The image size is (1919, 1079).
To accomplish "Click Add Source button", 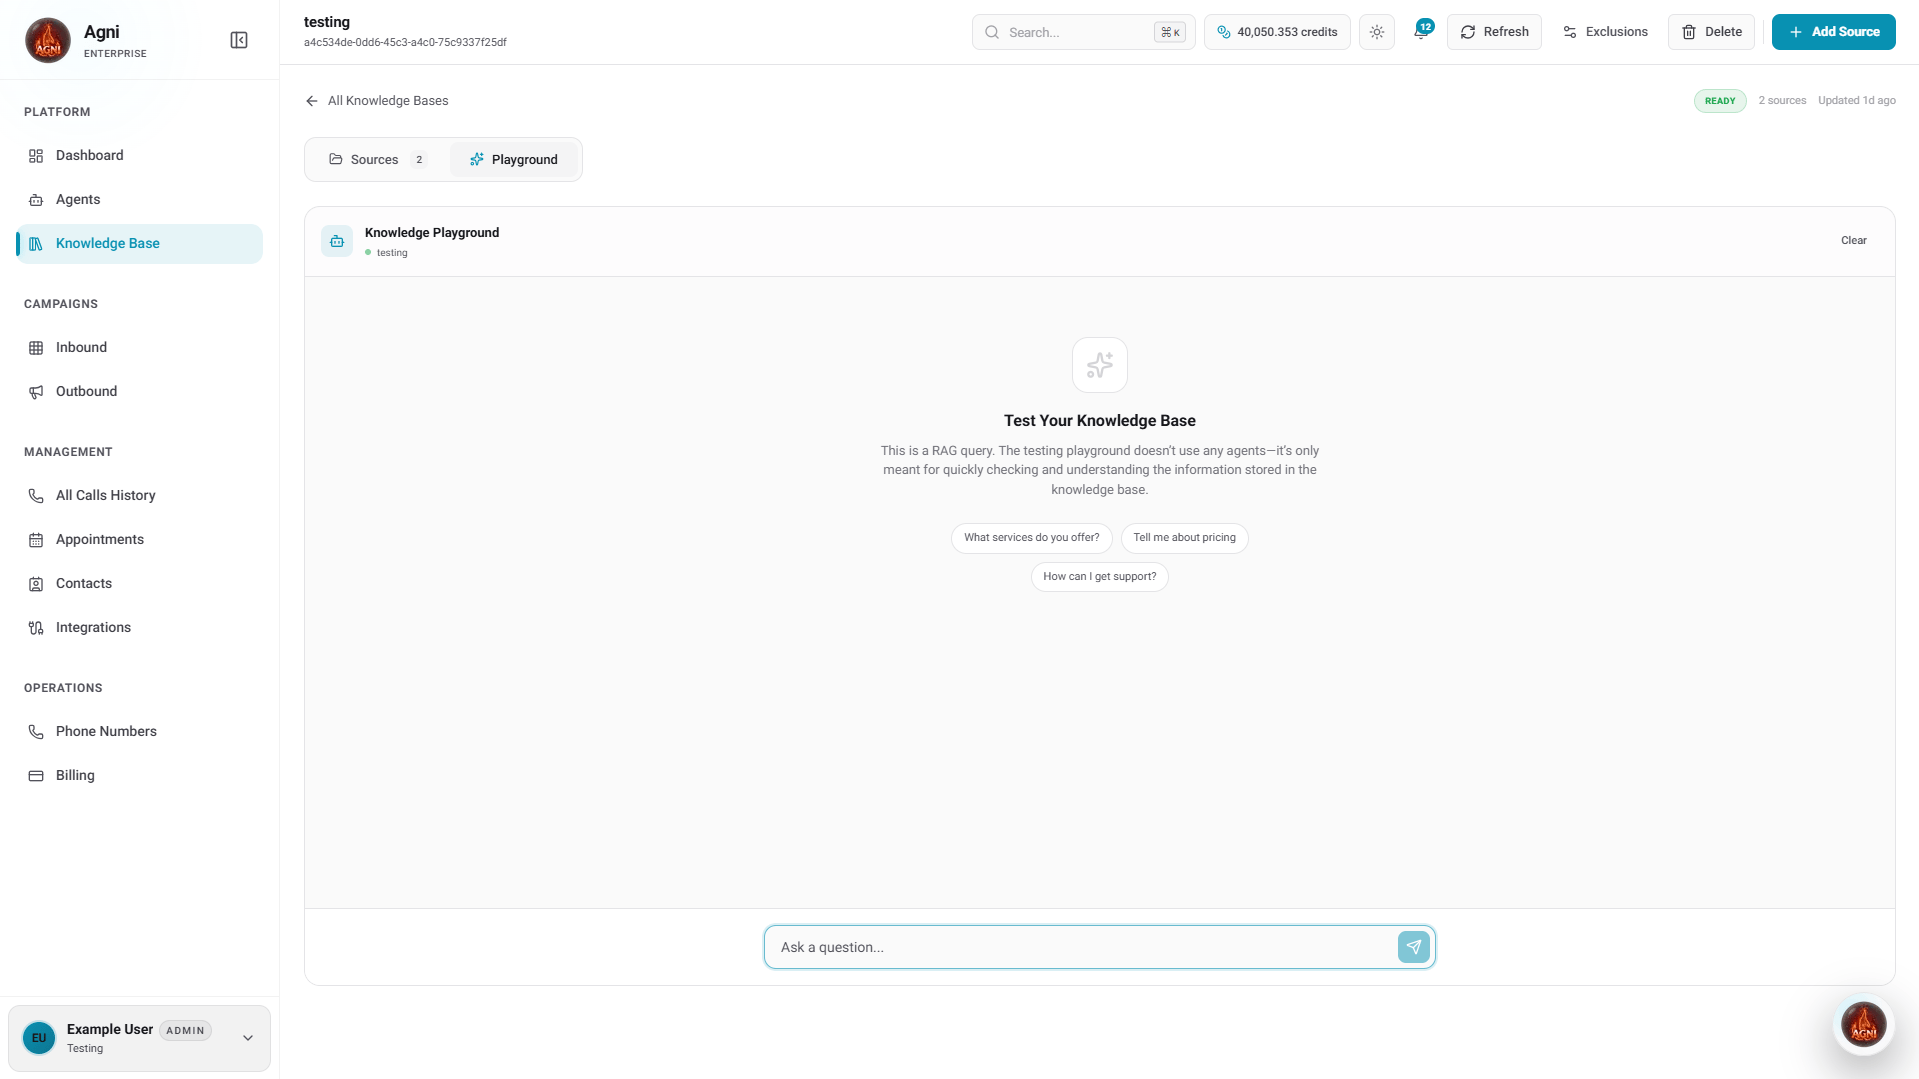I will pos(1833,32).
